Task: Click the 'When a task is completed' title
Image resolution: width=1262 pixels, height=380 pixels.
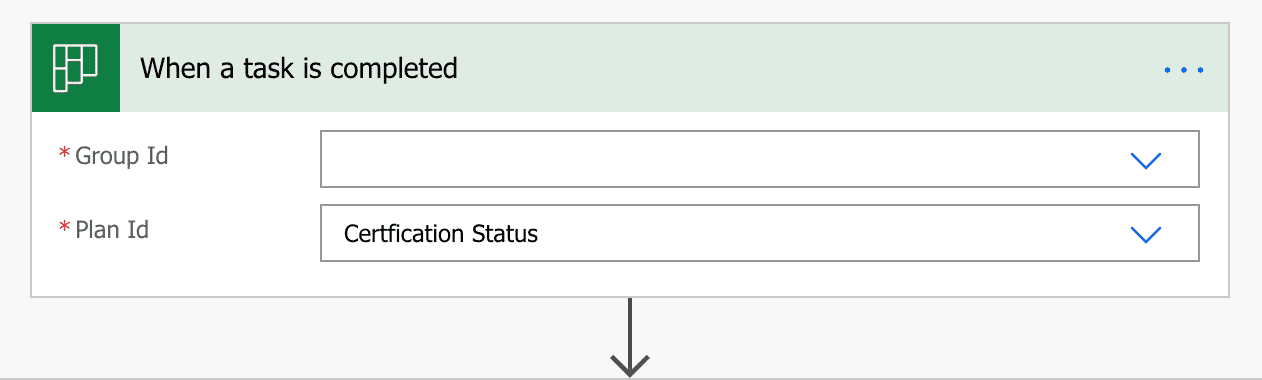Action: [299, 68]
